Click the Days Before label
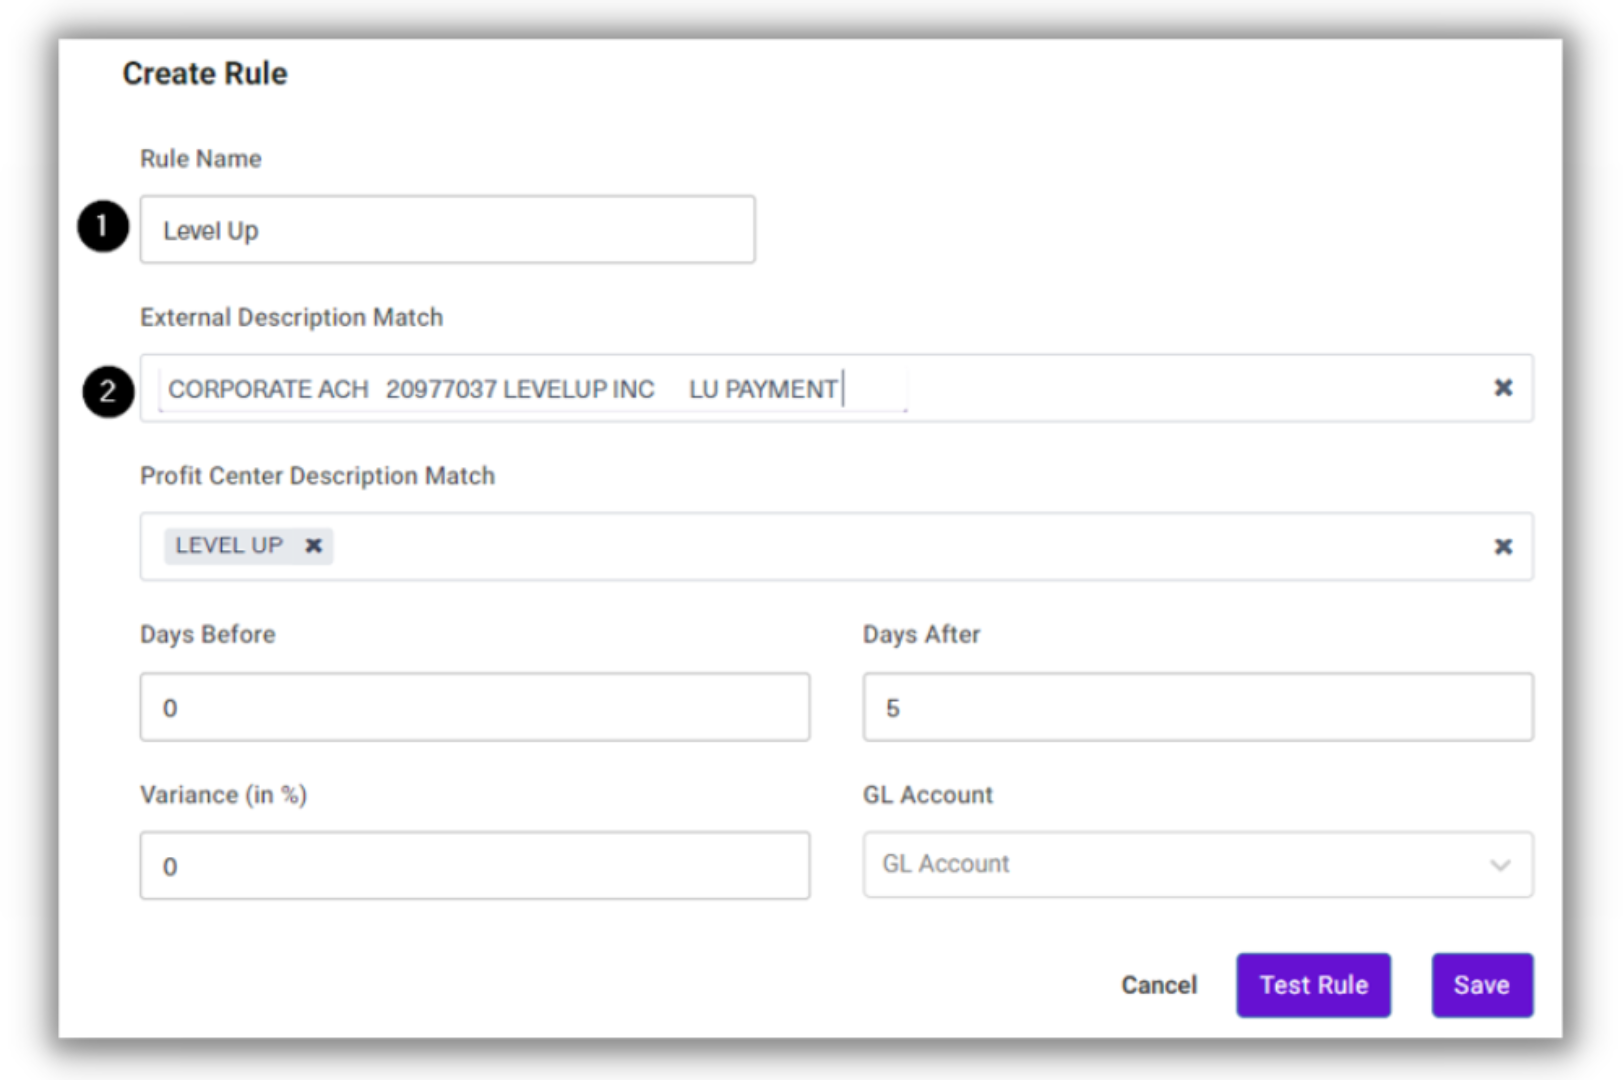This screenshot has width=1623, height=1080. pos(207,633)
